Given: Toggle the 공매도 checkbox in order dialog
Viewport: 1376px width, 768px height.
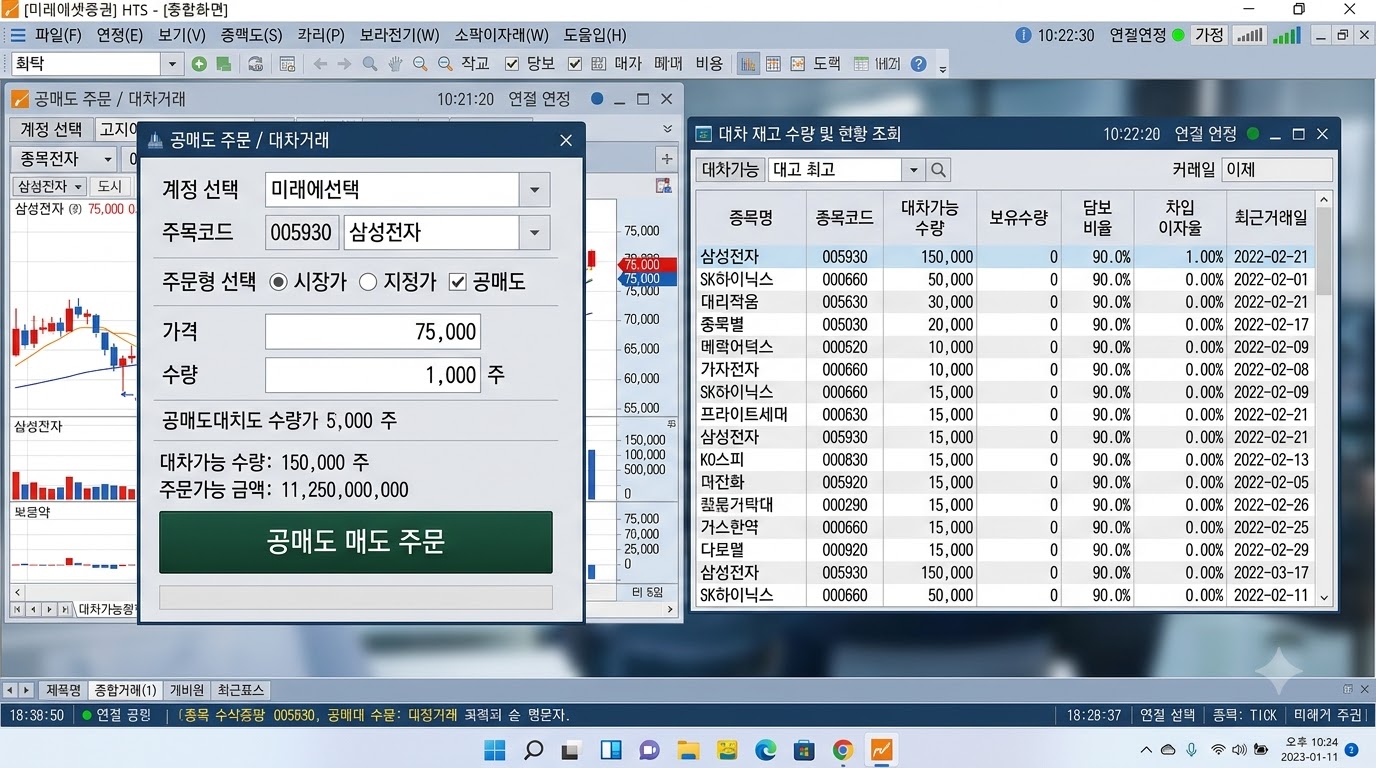Looking at the screenshot, I should coord(458,282).
